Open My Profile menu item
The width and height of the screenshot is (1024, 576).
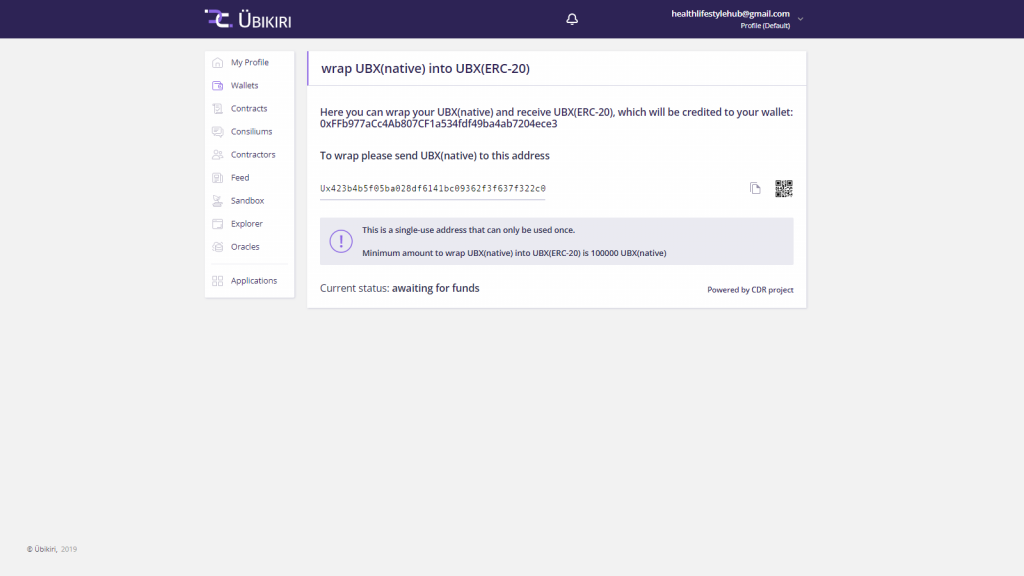click(249, 63)
